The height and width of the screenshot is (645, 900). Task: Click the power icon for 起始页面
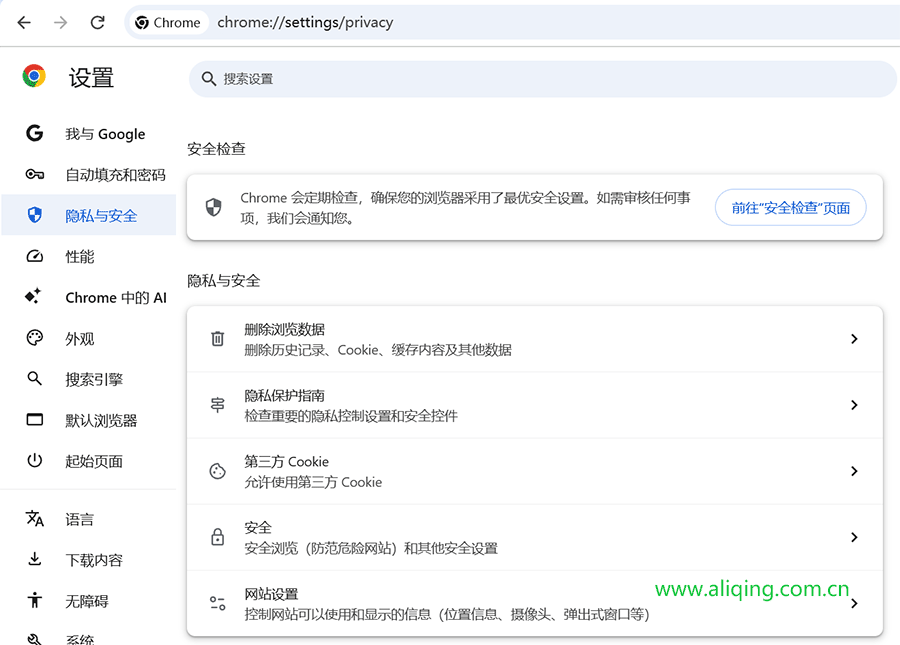(x=34, y=461)
